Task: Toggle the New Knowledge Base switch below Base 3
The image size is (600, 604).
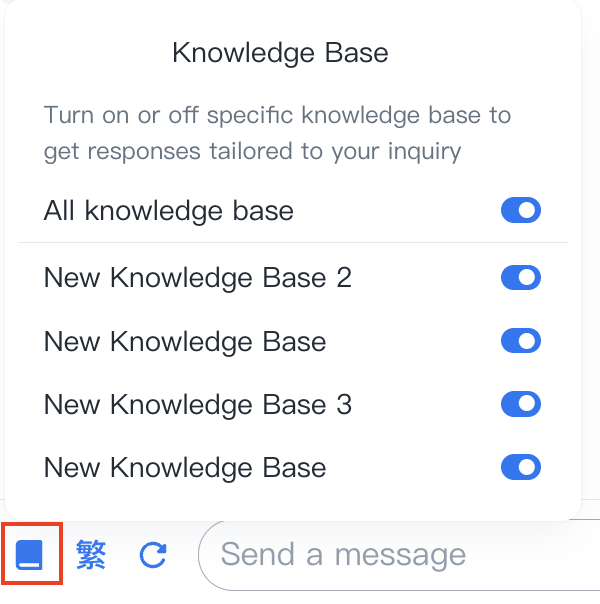Action: [x=520, y=467]
